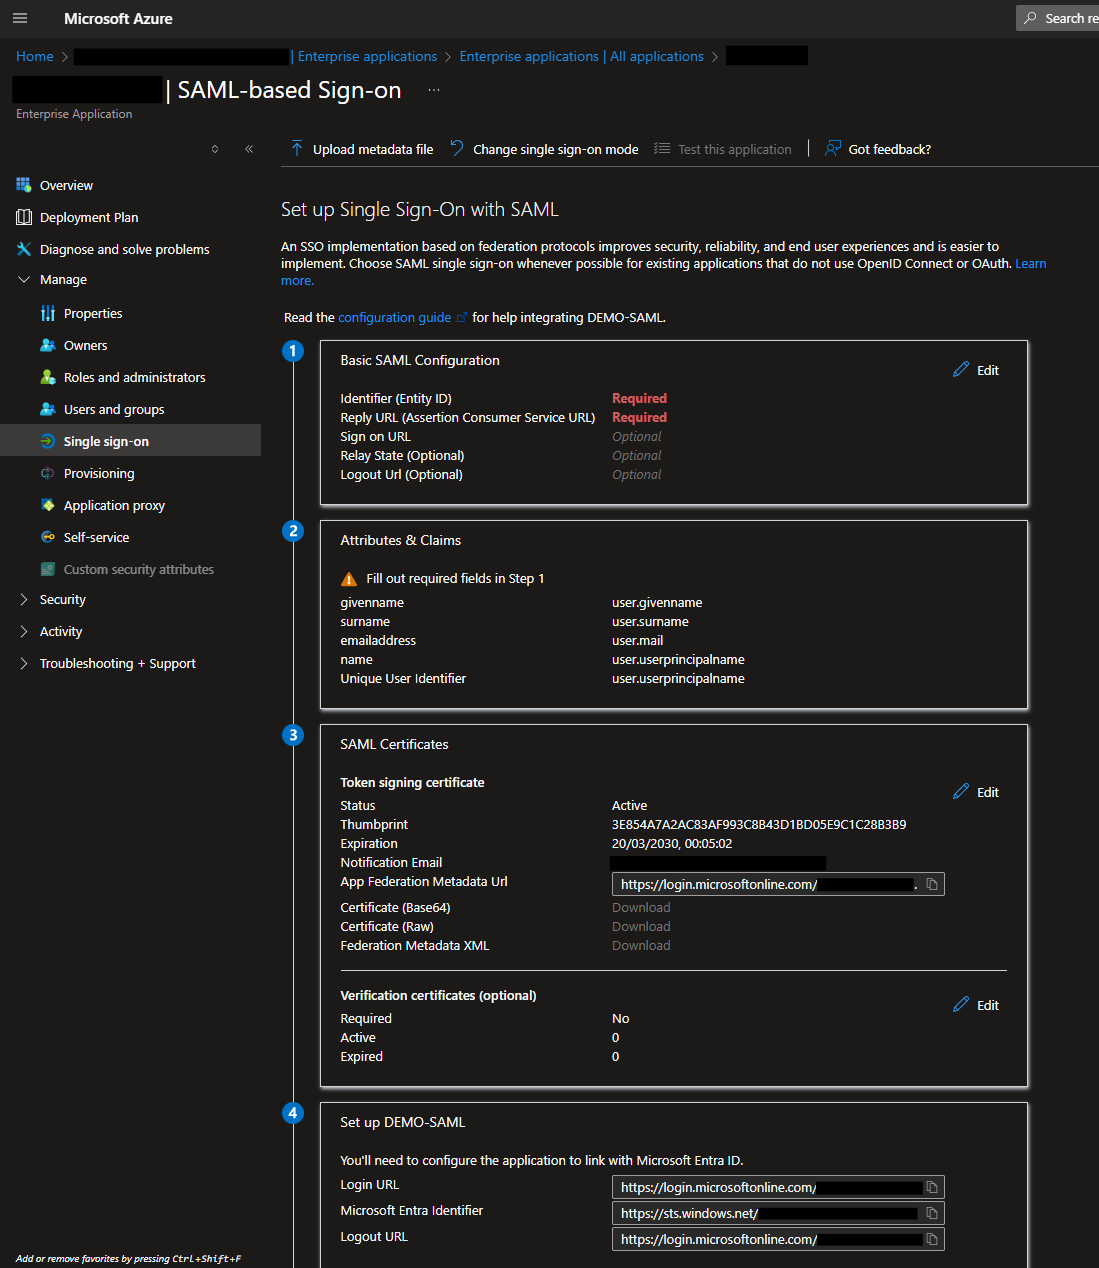Click the Application proxy icon

[x=48, y=505]
